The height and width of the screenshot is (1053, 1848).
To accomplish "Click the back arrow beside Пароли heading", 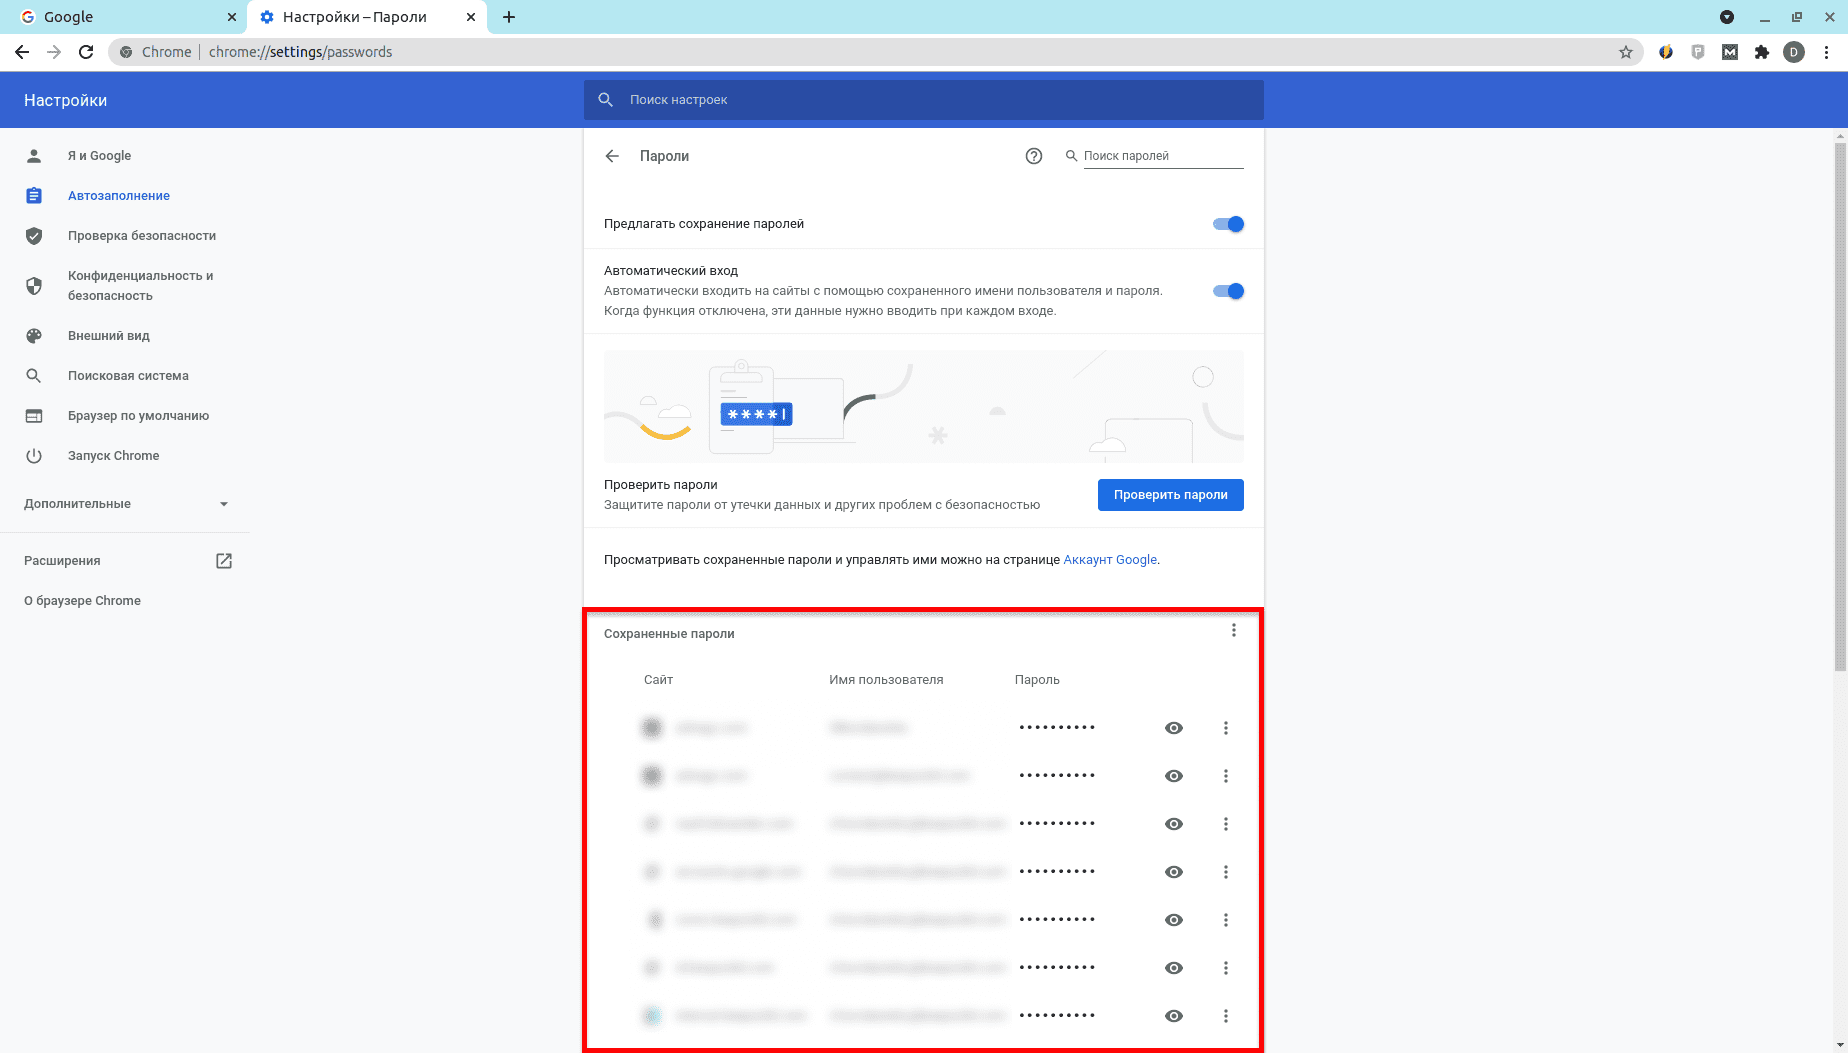I will 612,156.
